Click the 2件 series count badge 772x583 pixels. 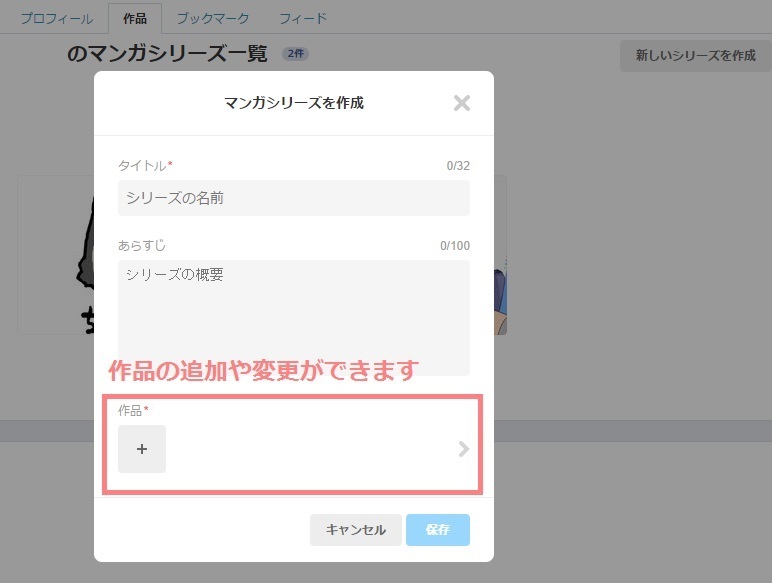(x=295, y=55)
